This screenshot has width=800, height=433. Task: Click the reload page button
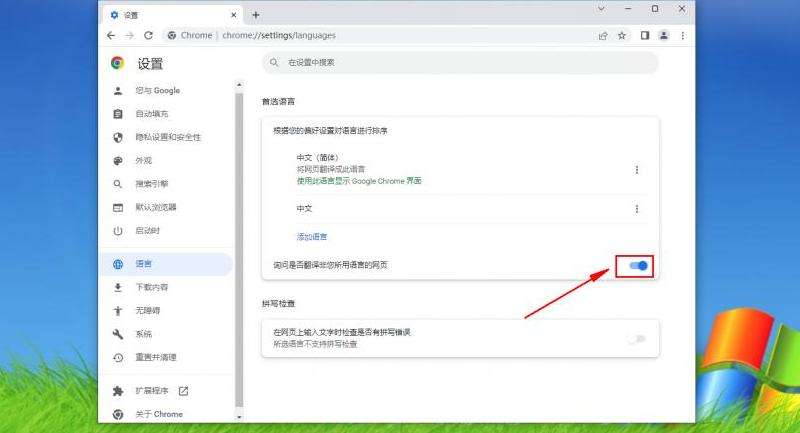click(x=148, y=35)
